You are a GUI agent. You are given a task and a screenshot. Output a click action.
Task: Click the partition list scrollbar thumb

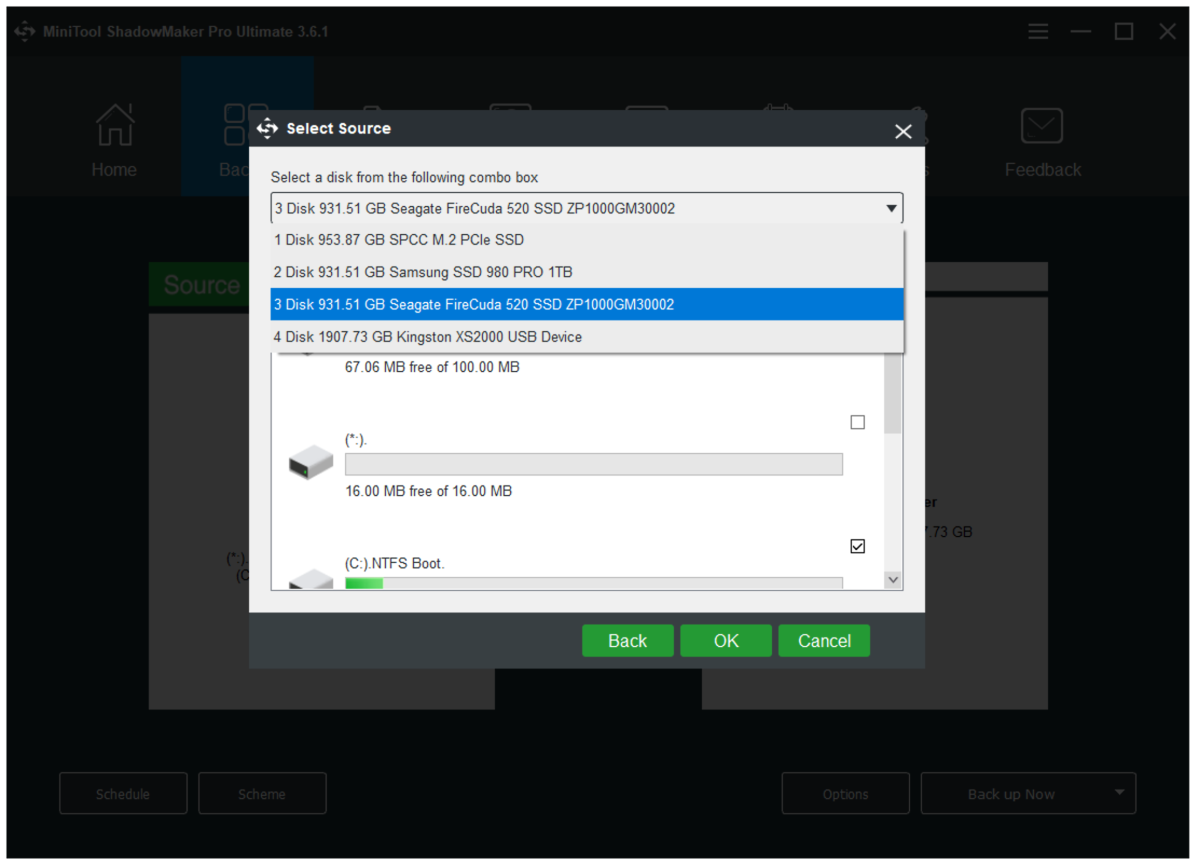pyautogui.click(x=893, y=394)
